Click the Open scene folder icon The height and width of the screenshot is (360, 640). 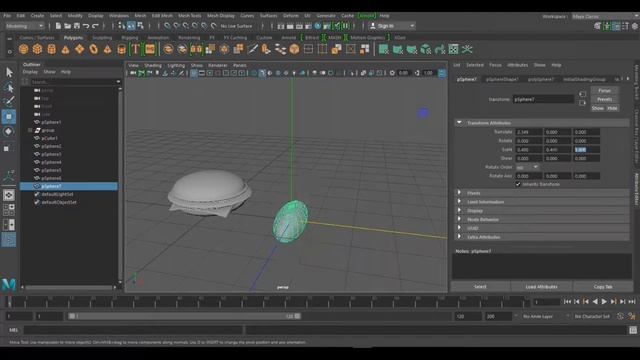point(67,26)
